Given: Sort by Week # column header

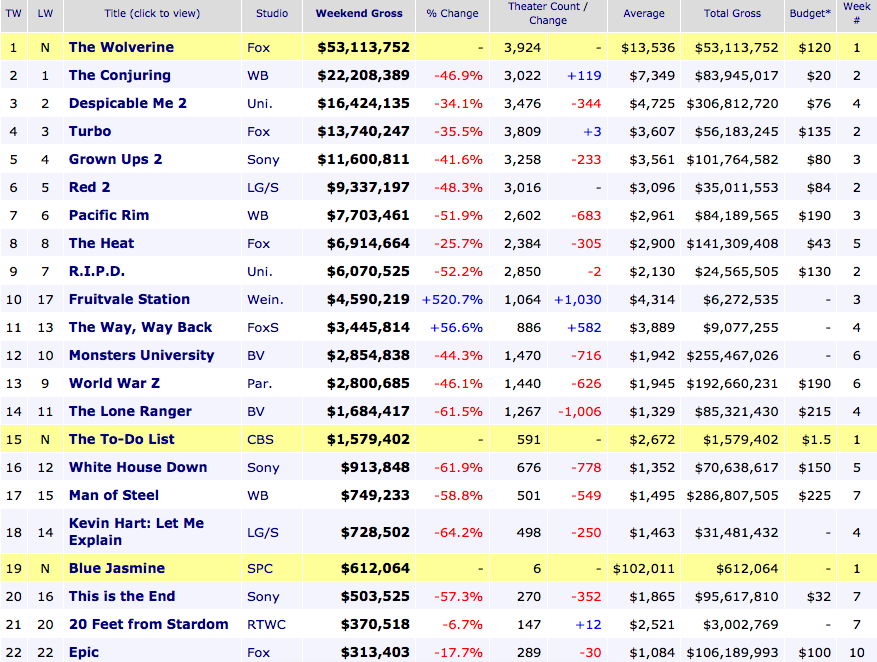Looking at the screenshot, I should point(856,13).
